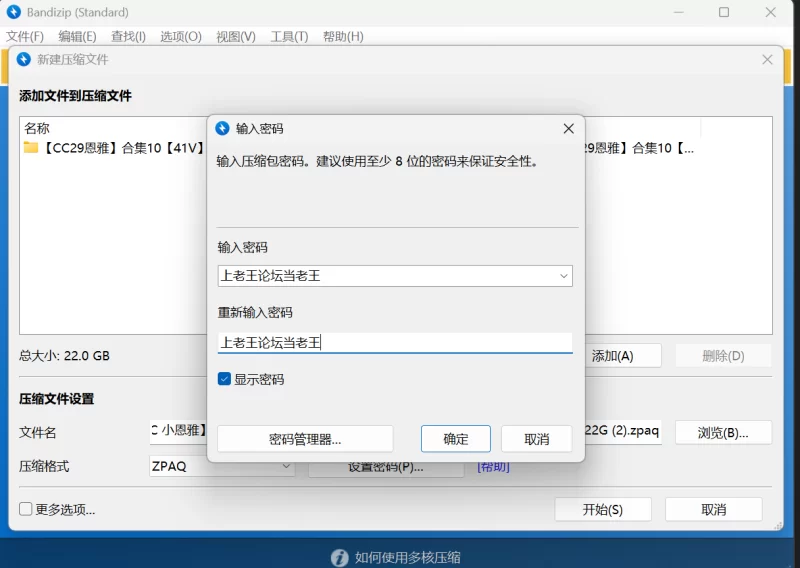
Task: Close the 输入密码 dialog with X
Action: tap(568, 129)
